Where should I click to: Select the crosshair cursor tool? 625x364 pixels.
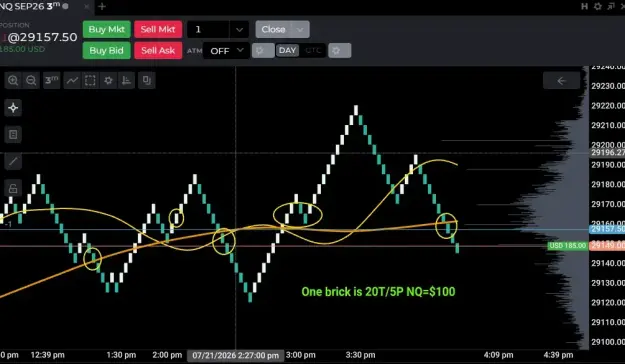(x=13, y=108)
